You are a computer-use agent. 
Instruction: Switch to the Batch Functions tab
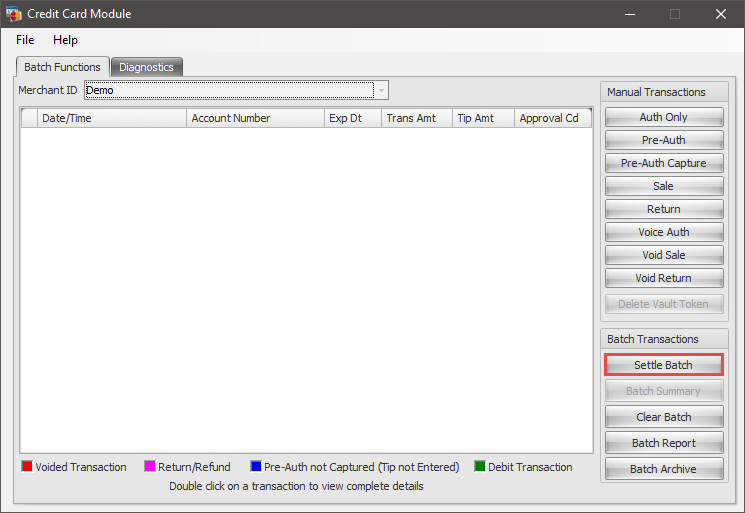[x=62, y=67]
